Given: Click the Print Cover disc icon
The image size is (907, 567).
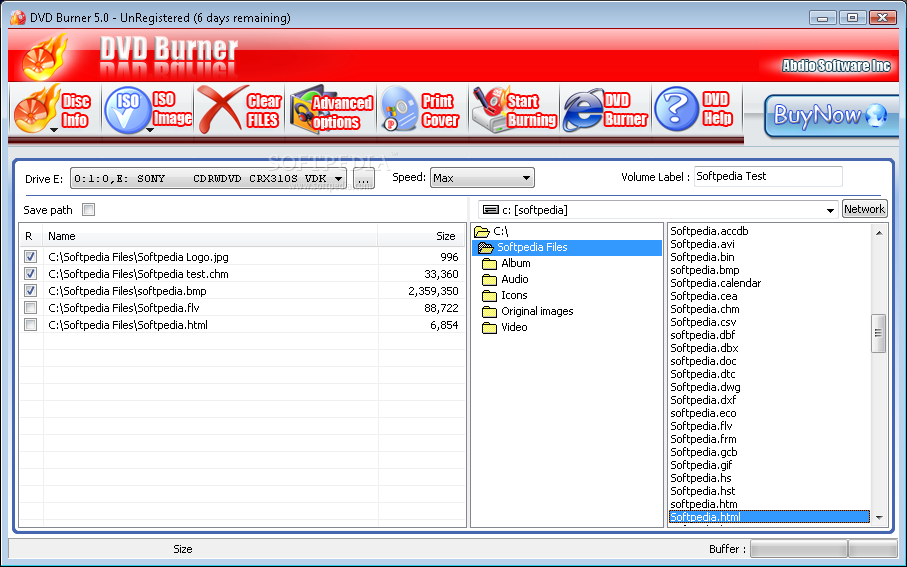Looking at the screenshot, I should click(x=399, y=109).
